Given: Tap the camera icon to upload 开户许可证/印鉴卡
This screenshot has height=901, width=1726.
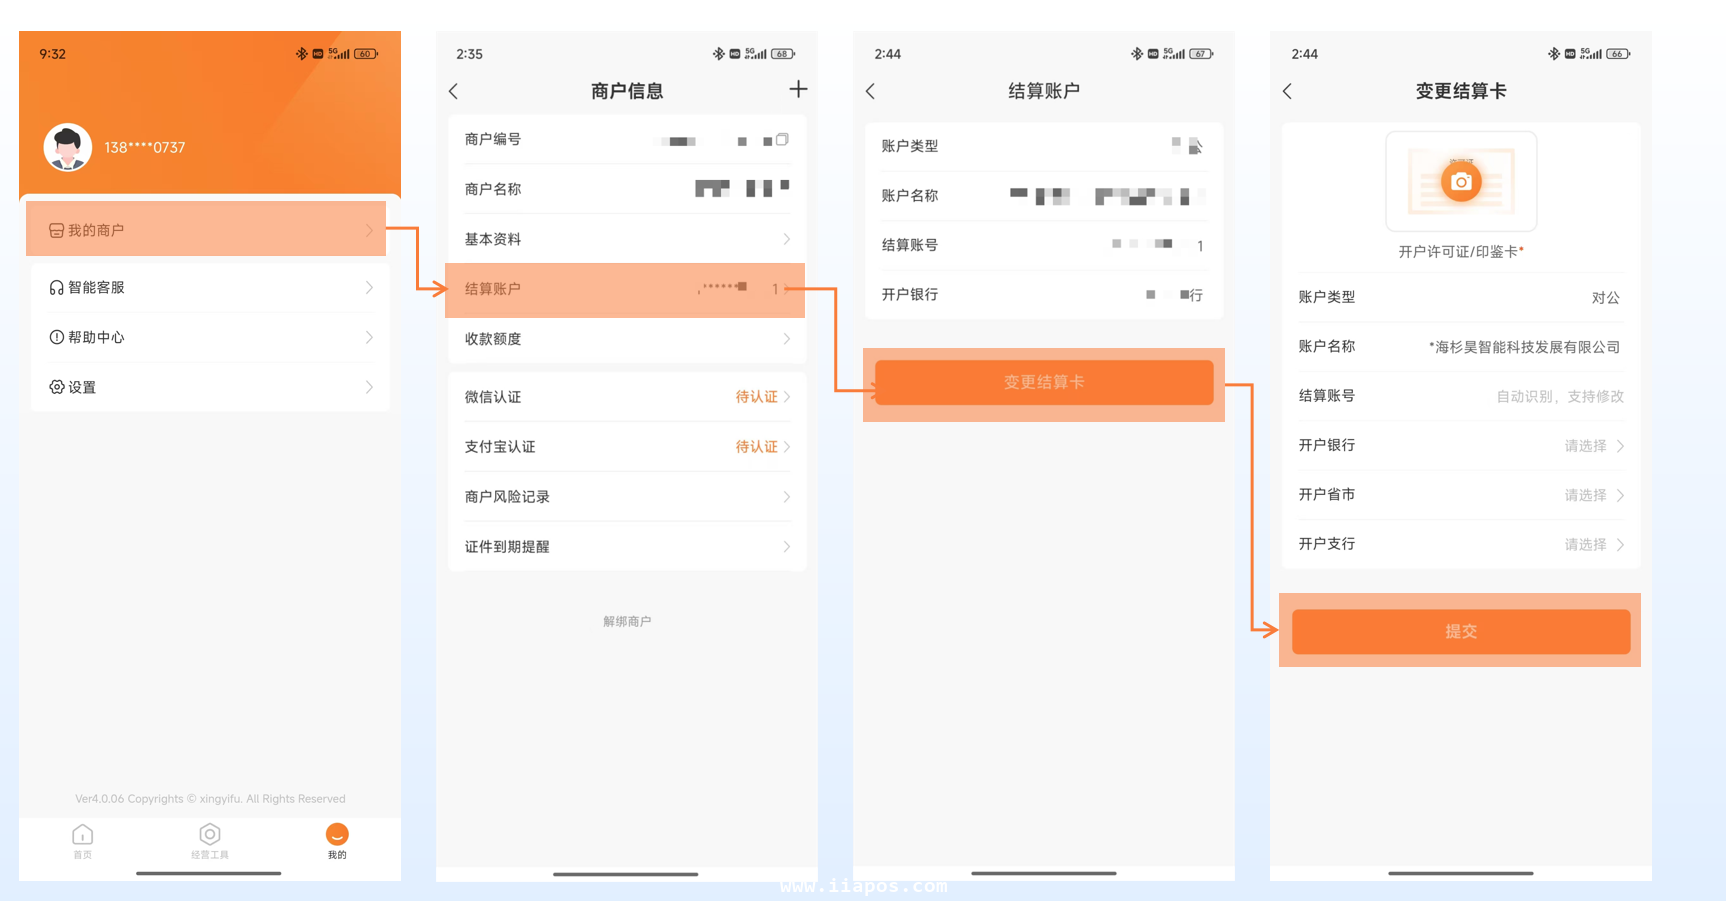Looking at the screenshot, I should 1461,181.
